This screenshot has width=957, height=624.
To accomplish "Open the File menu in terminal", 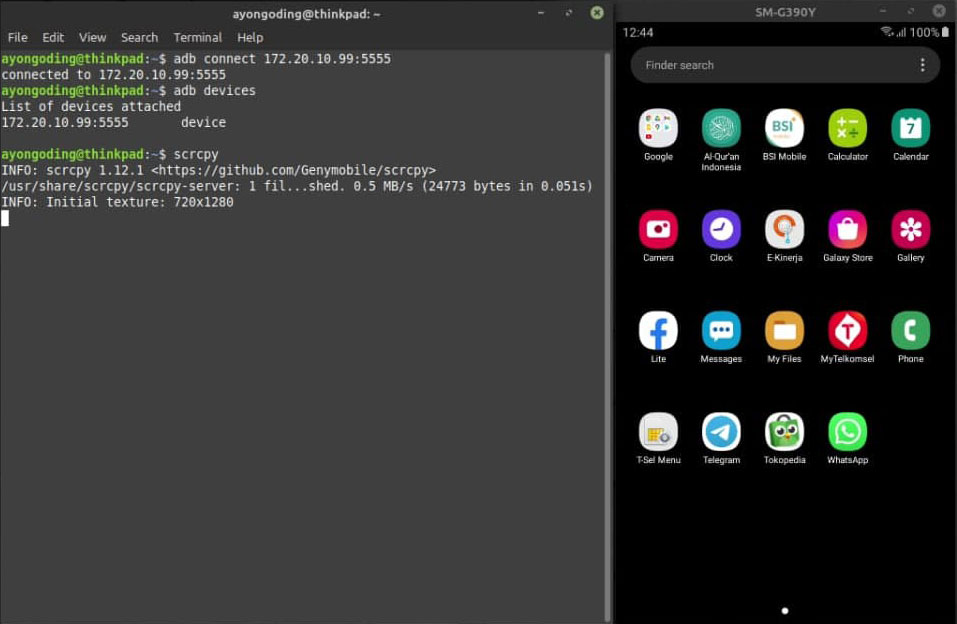I will pos(18,37).
